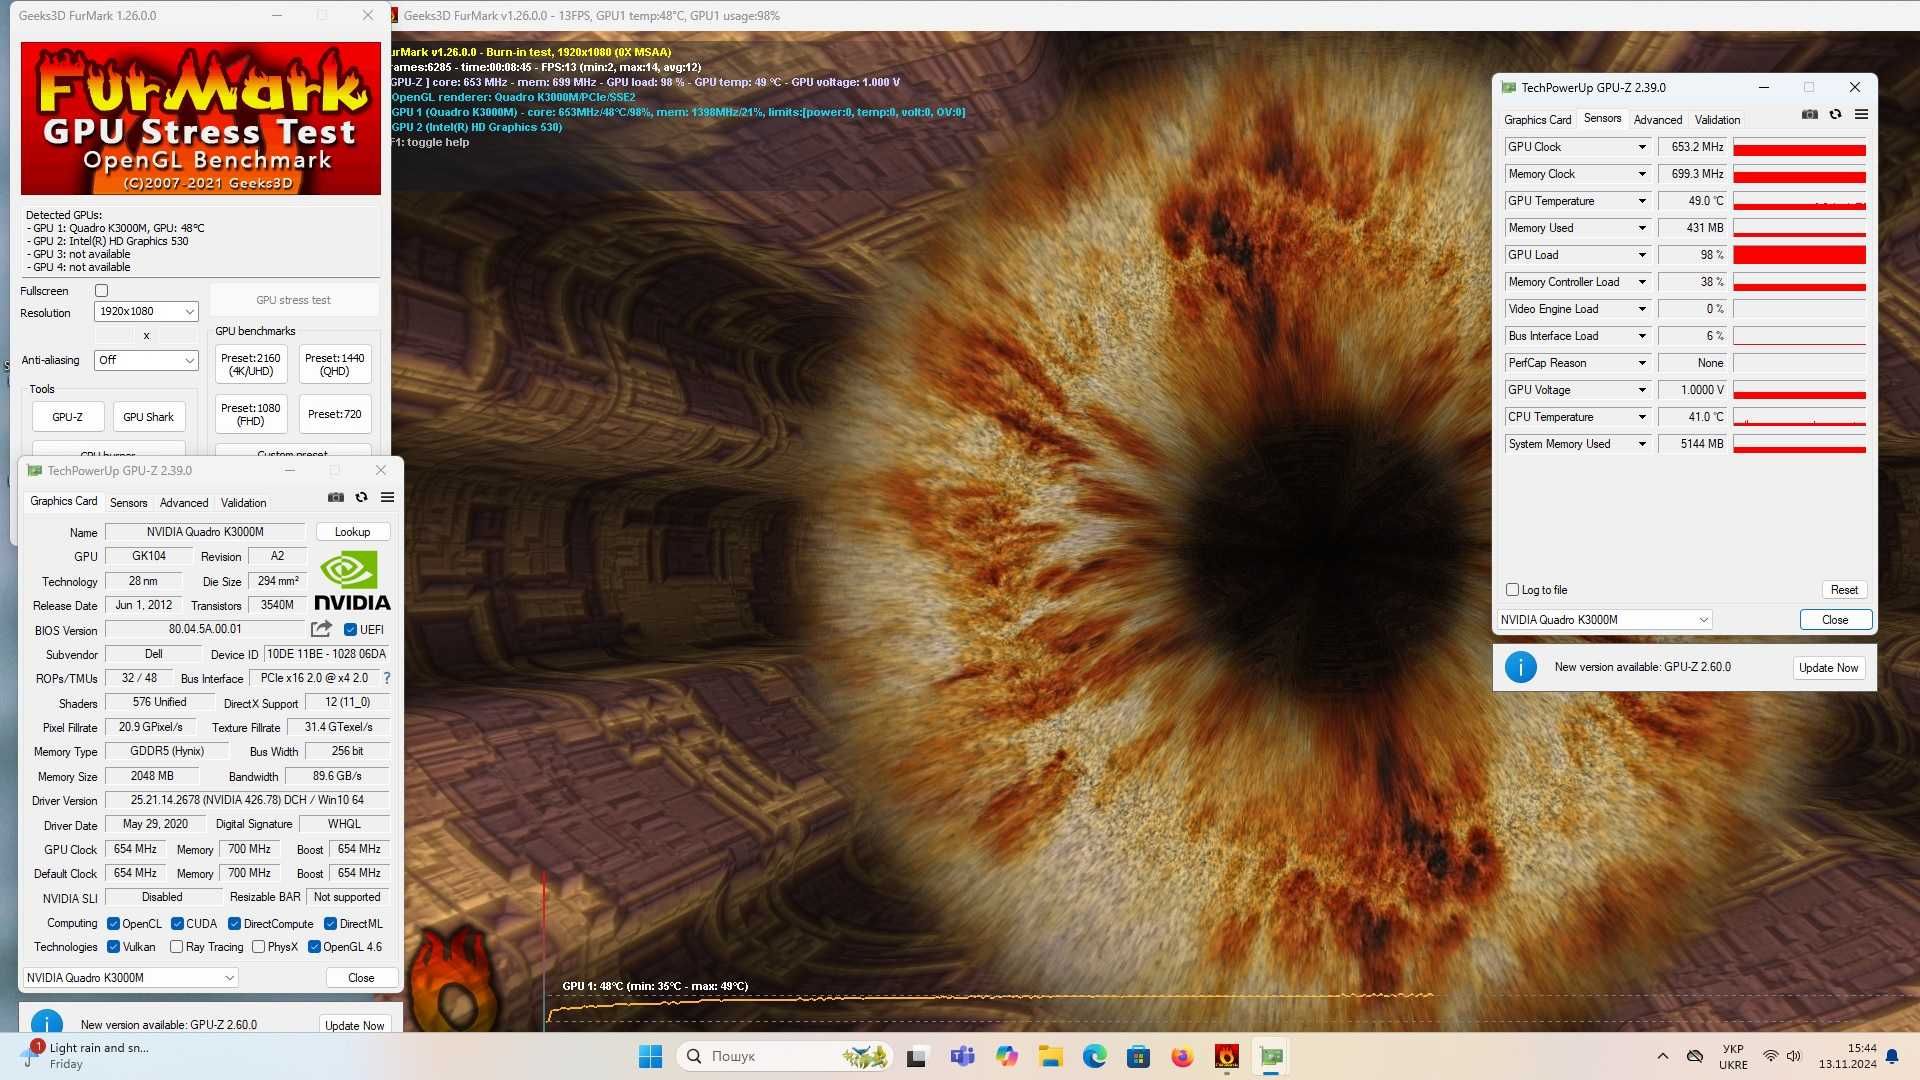Switch to Sensors tab in left GPU-Z
This screenshot has width=1920, height=1080.
pos(128,503)
